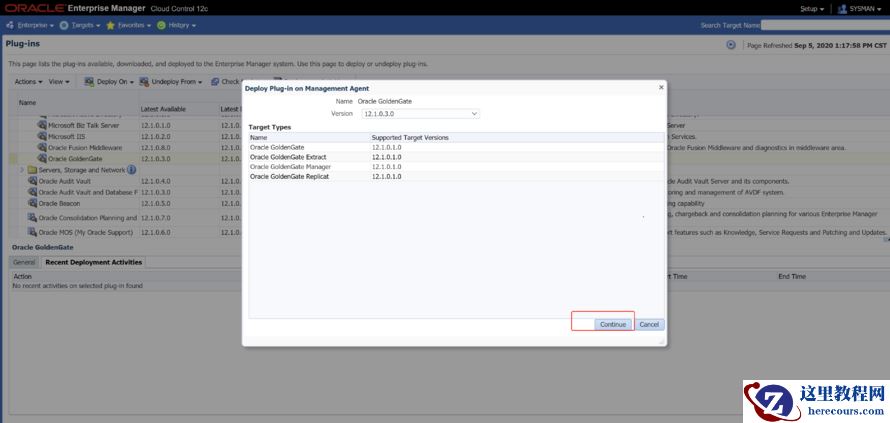Click the info icon beside Servers, Storage and Network
Screen dimensions: 890x423
point(131,170)
